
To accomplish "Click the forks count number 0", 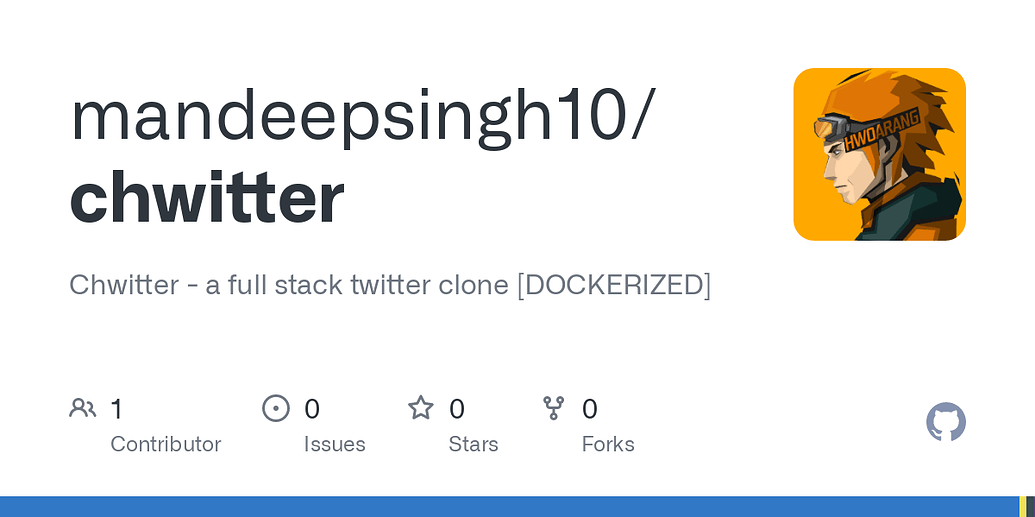I will point(590,409).
